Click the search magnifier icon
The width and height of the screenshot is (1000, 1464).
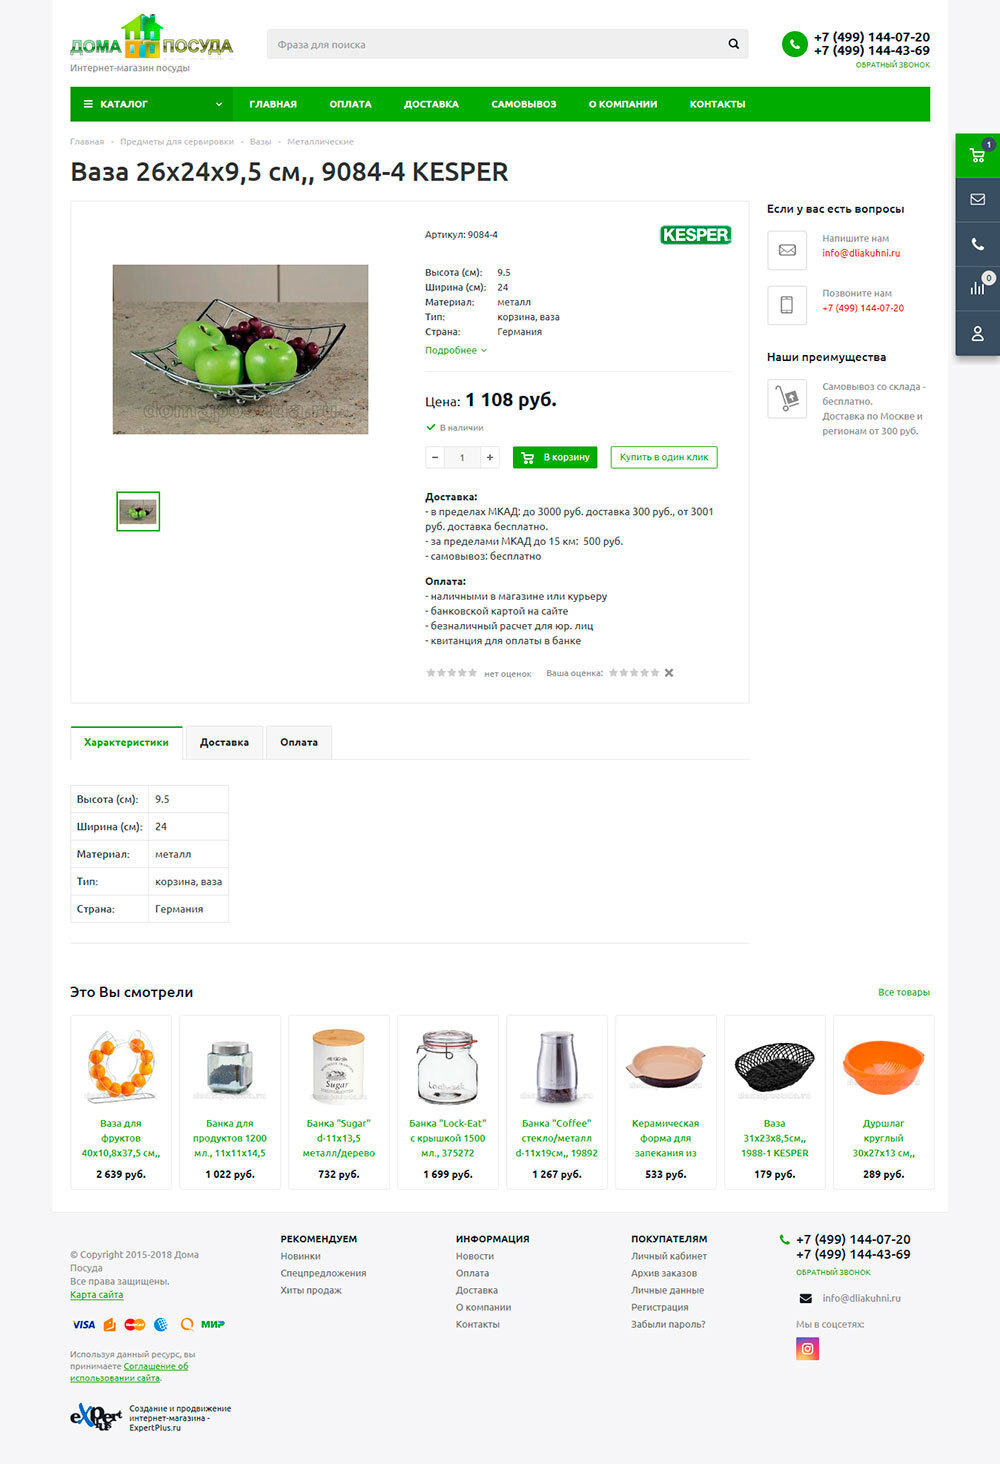[x=734, y=44]
